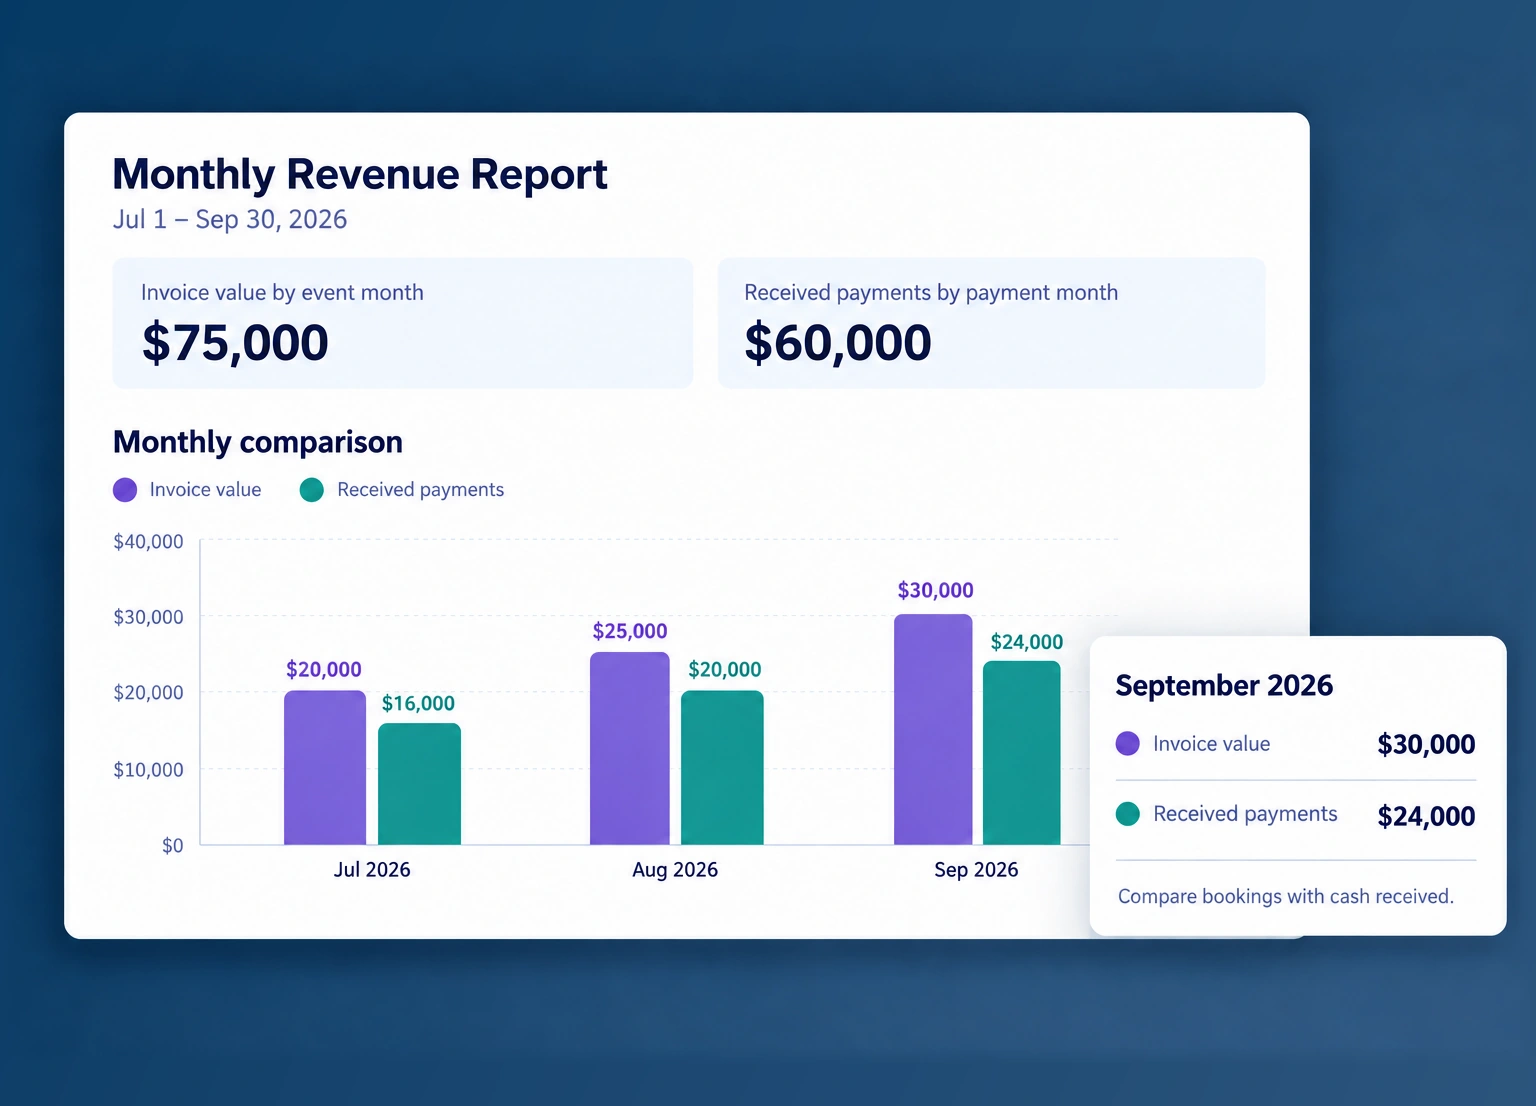Click the $20,000 label above July's purple bar
This screenshot has height=1106, width=1536.
pos(324,670)
